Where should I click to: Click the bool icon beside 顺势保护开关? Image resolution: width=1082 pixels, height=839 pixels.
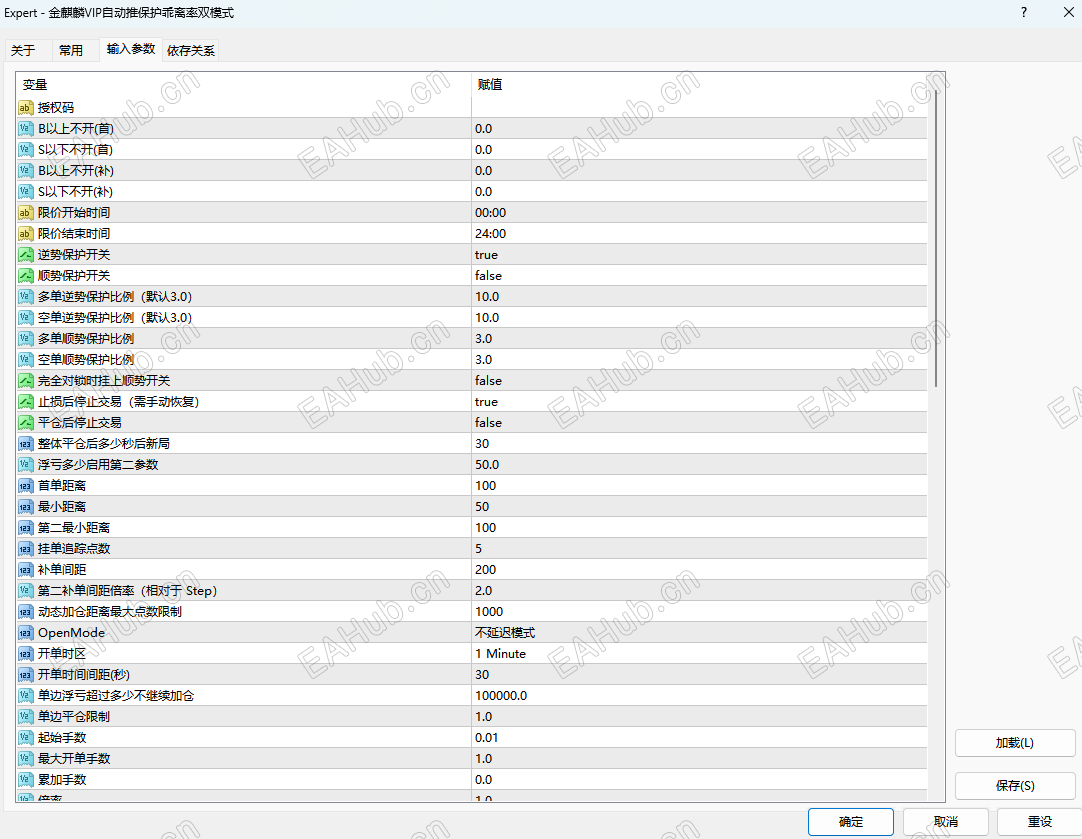point(26,275)
